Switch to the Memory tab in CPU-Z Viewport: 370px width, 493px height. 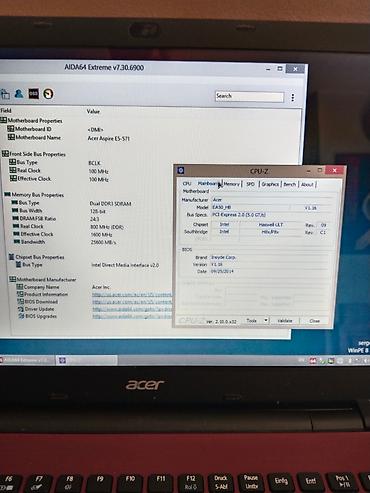click(x=232, y=184)
